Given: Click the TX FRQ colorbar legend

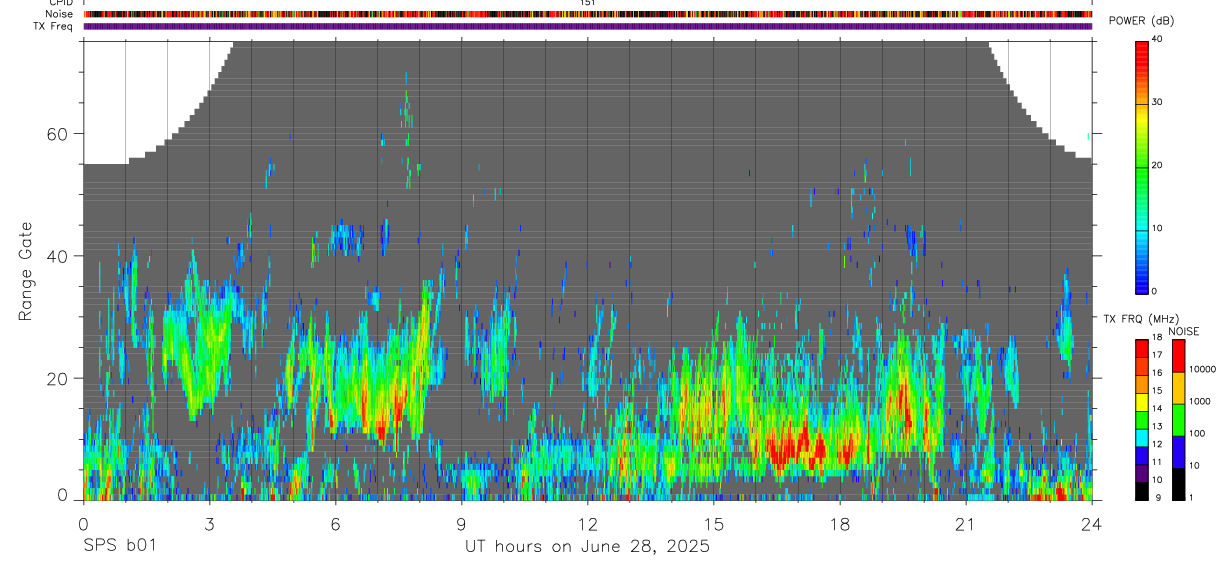Looking at the screenshot, I should [x=1142, y=420].
